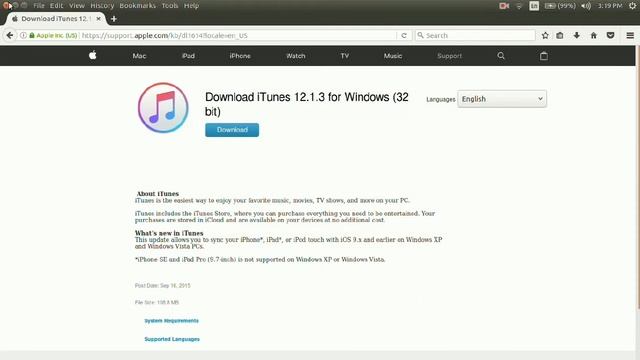The width and height of the screenshot is (640, 360).
Task: Close the Download iTunes tab
Action: tap(98, 19)
